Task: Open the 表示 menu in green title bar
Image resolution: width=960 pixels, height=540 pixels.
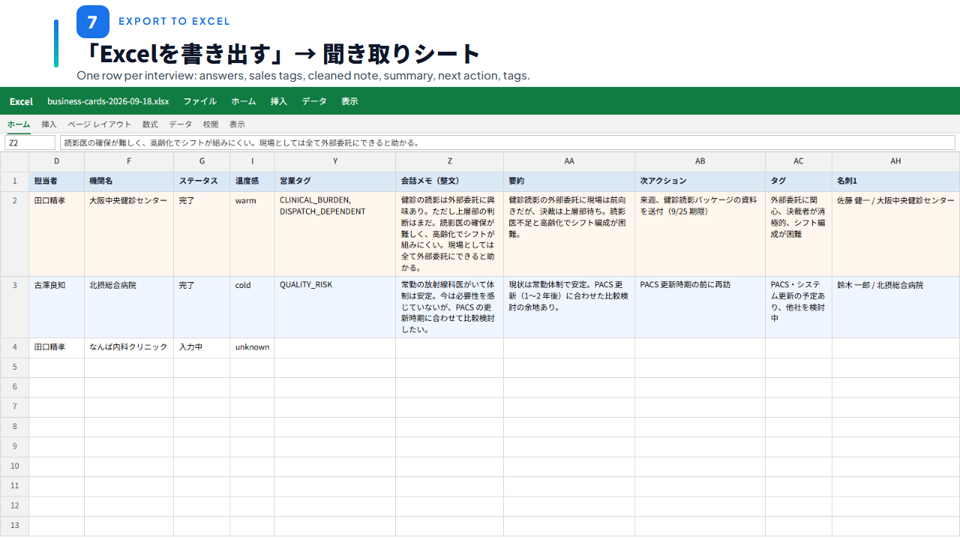Action: click(x=350, y=102)
